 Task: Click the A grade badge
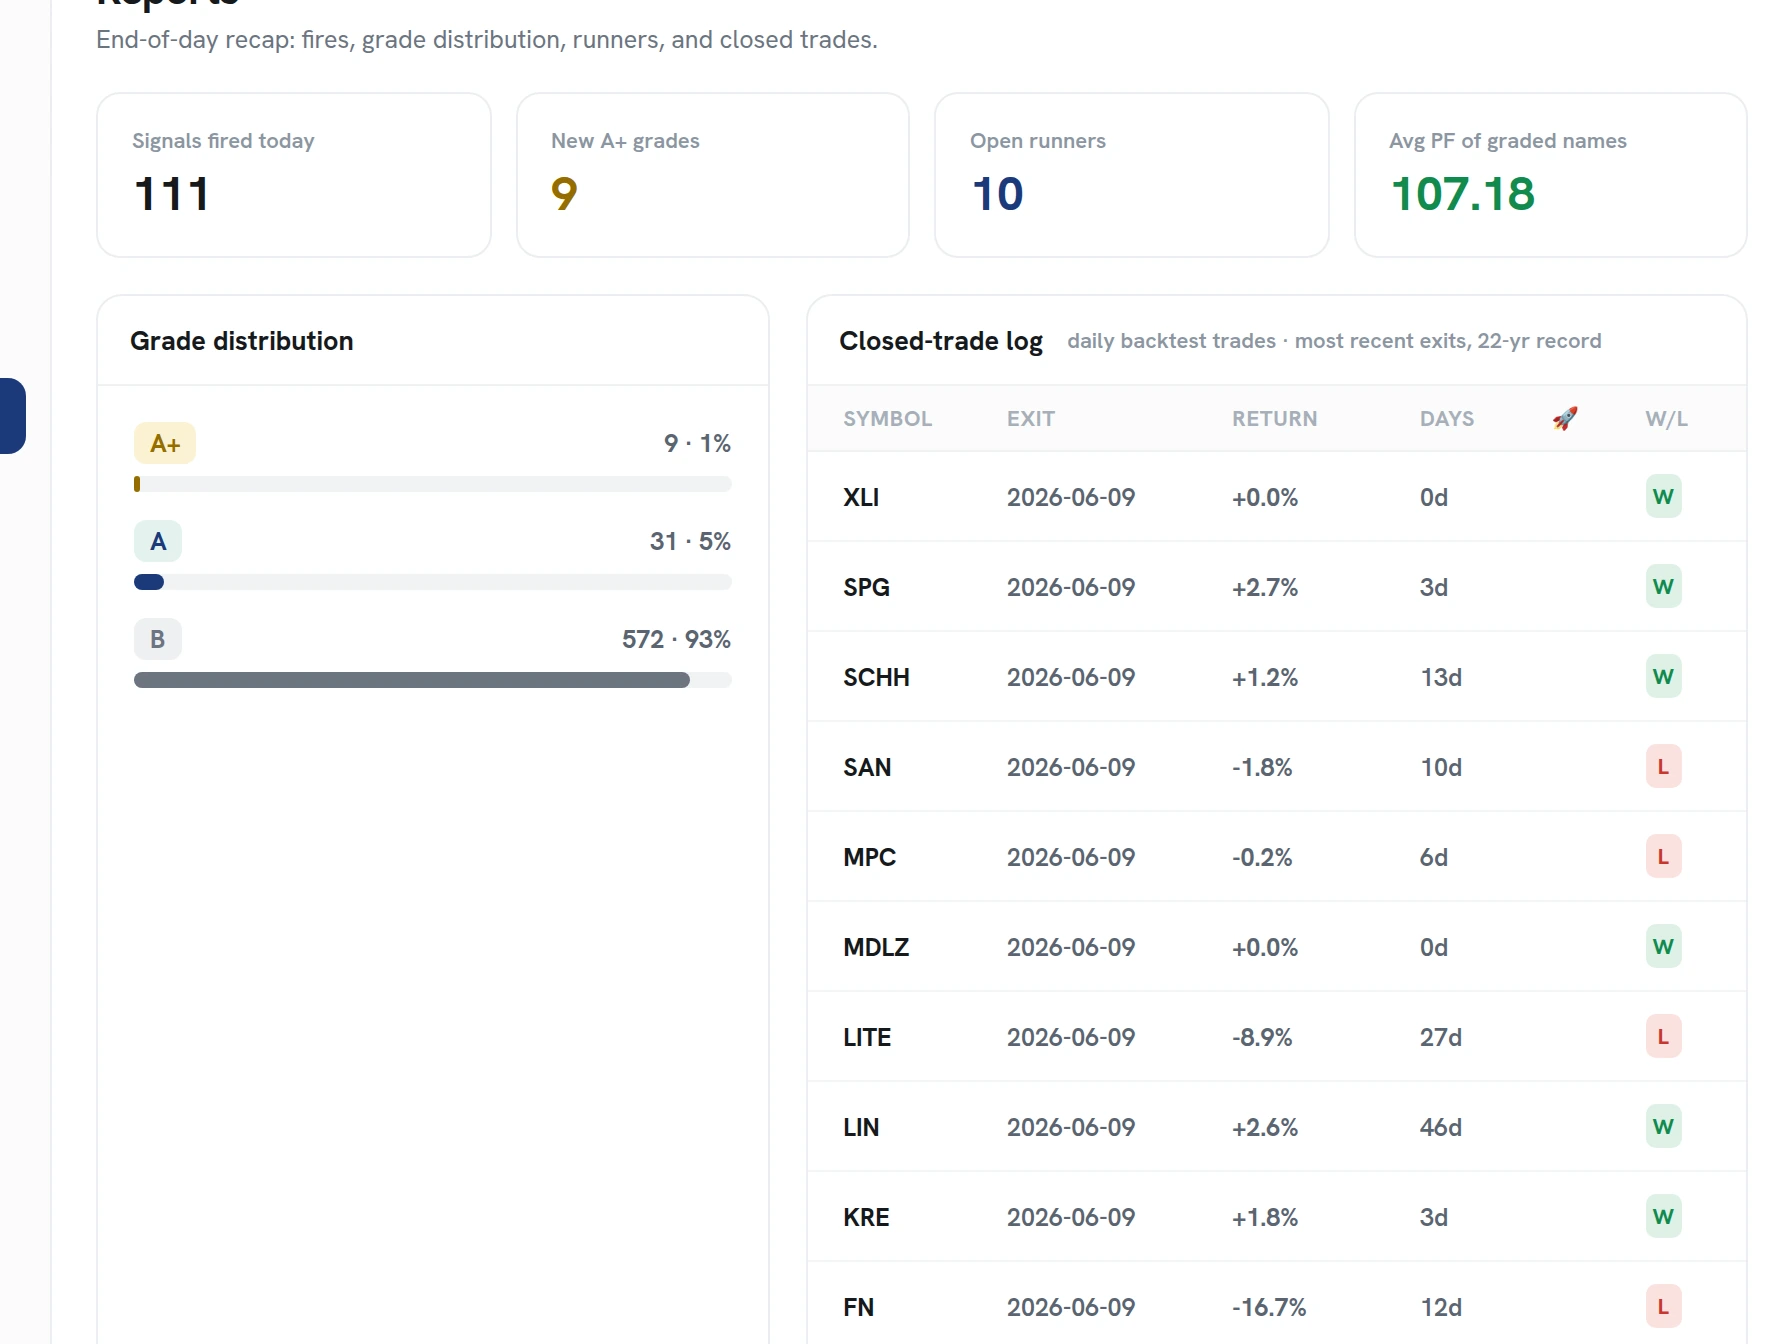pyautogui.click(x=158, y=541)
